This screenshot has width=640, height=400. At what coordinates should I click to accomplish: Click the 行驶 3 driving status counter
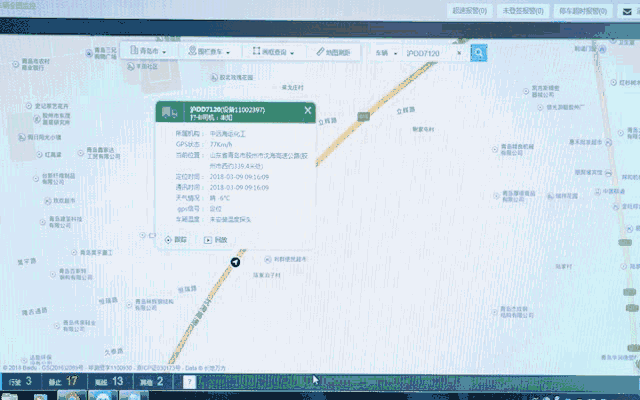(x=20, y=382)
